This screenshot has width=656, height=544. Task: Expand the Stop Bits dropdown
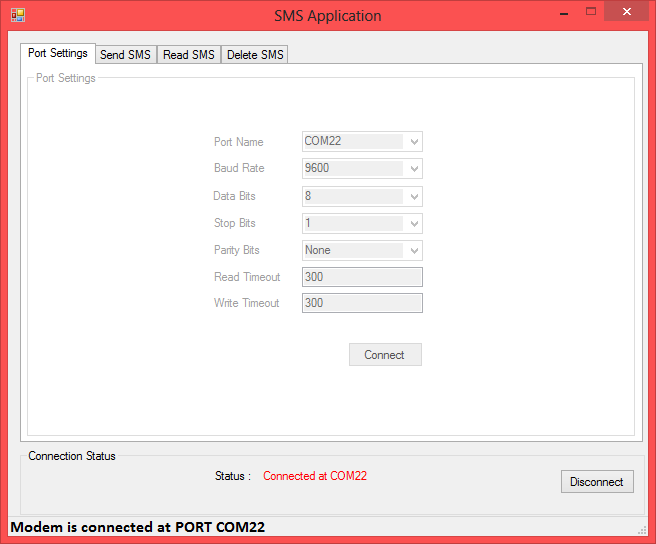[362, 223]
